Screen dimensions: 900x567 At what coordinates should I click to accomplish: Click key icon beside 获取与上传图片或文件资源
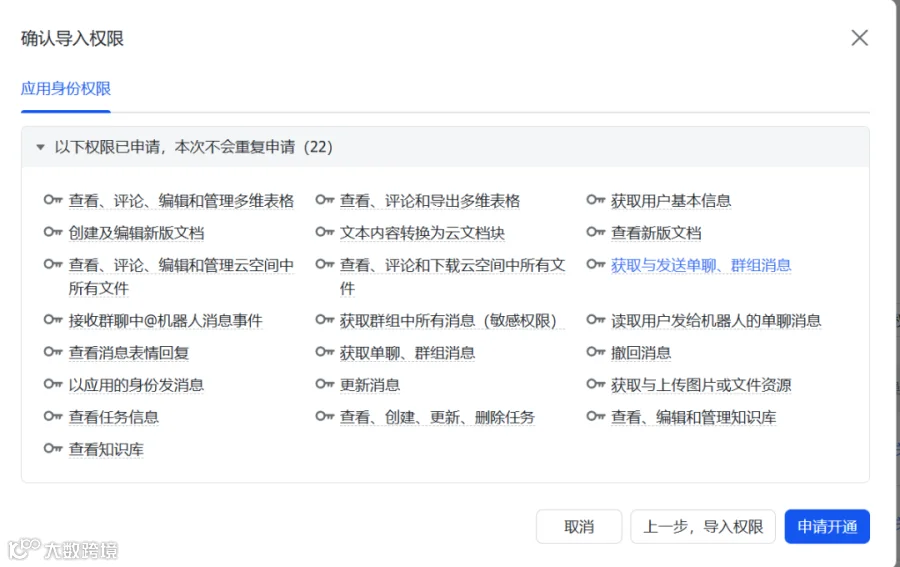click(x=595, y=383)
